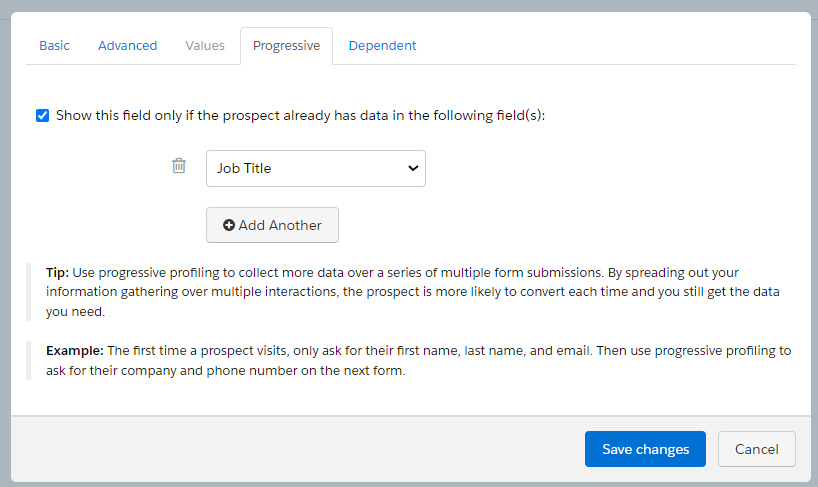Uncheck the show field only checkbox

(42, 115)
